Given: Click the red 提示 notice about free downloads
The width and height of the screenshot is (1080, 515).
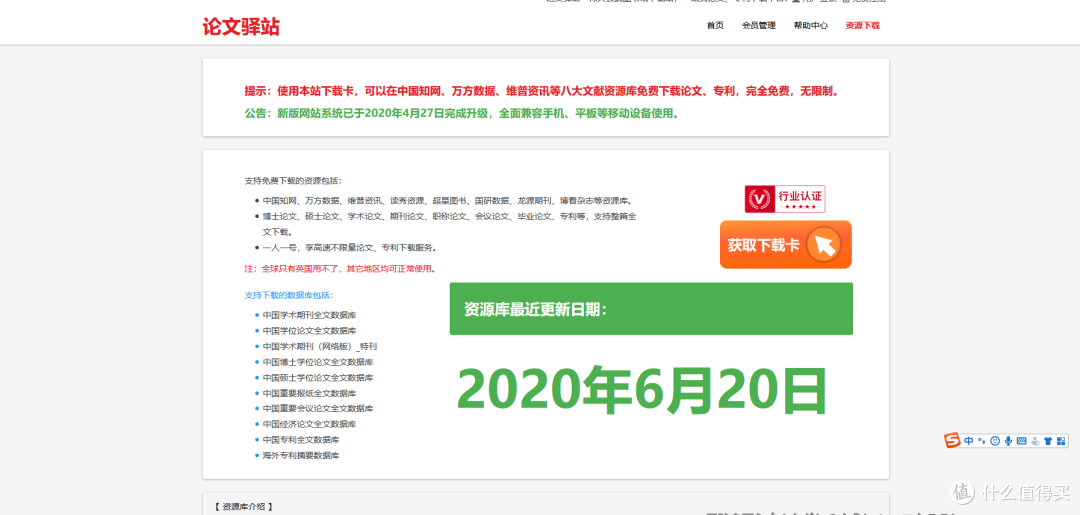Looking at the screenshot, I should pyautogui.click(x=541, y=91).
